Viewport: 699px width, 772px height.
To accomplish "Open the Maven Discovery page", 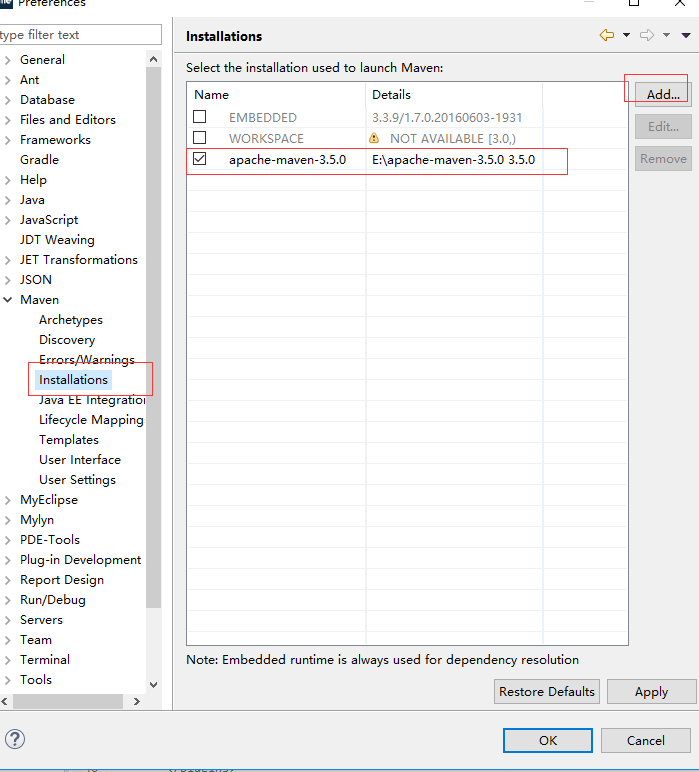I will pos(67,340).
